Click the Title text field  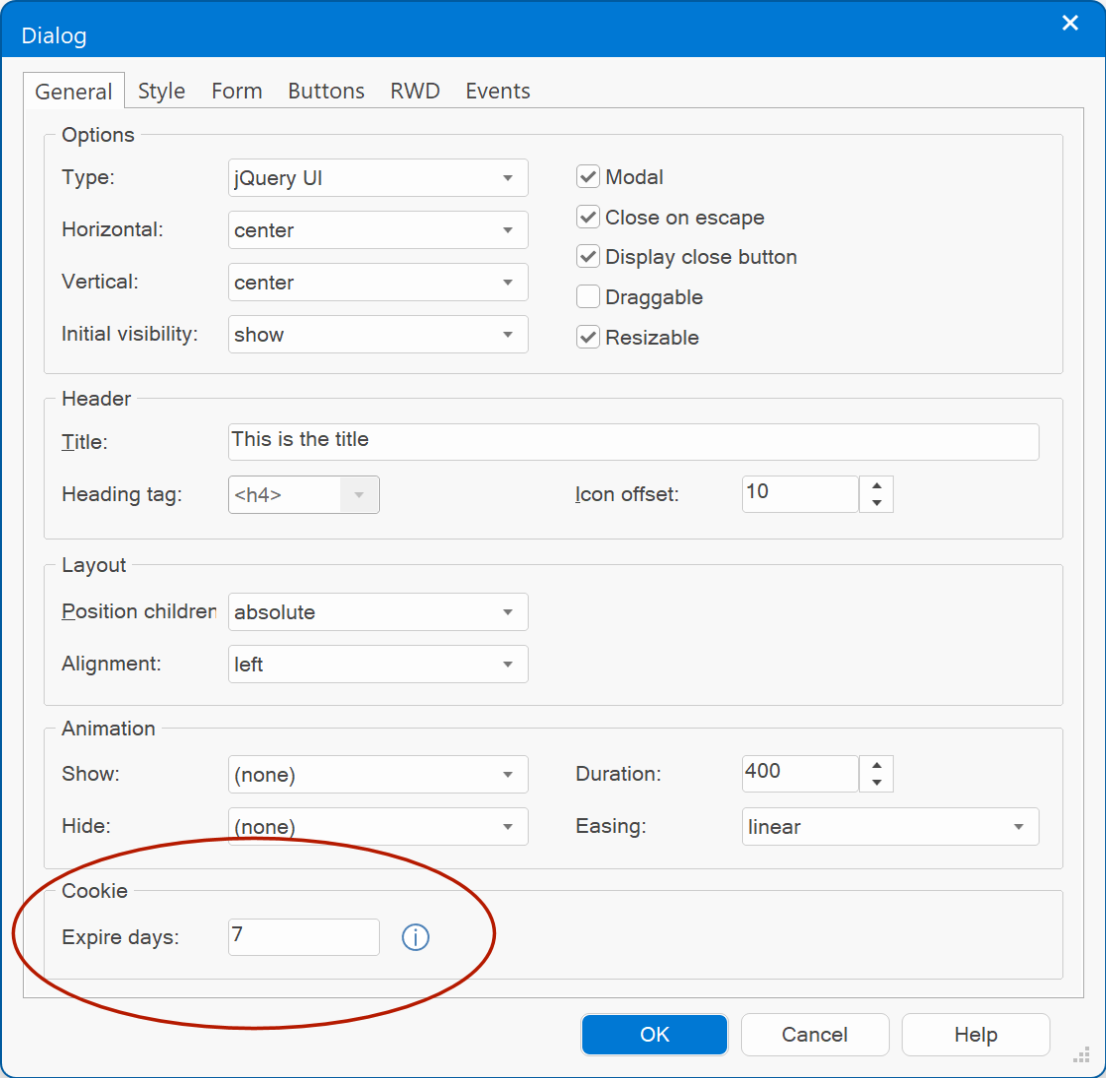[633, 442]
